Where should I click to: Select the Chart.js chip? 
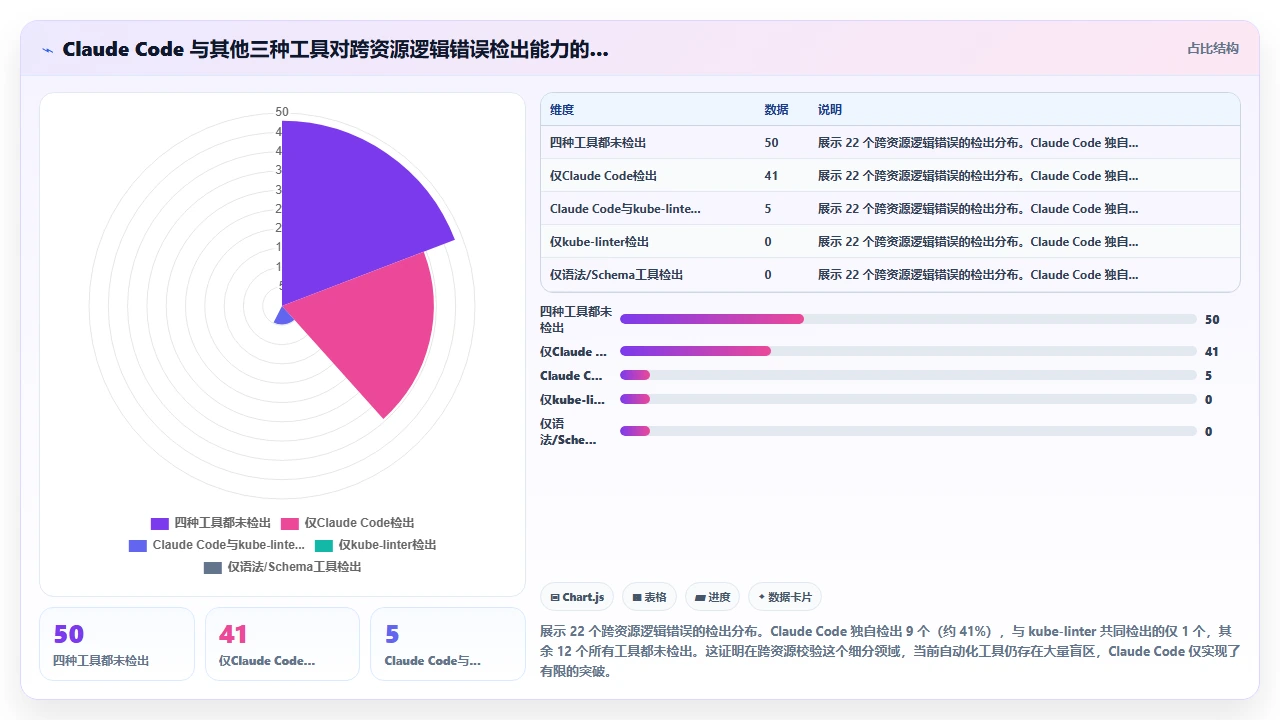click(x=577, y=597)
